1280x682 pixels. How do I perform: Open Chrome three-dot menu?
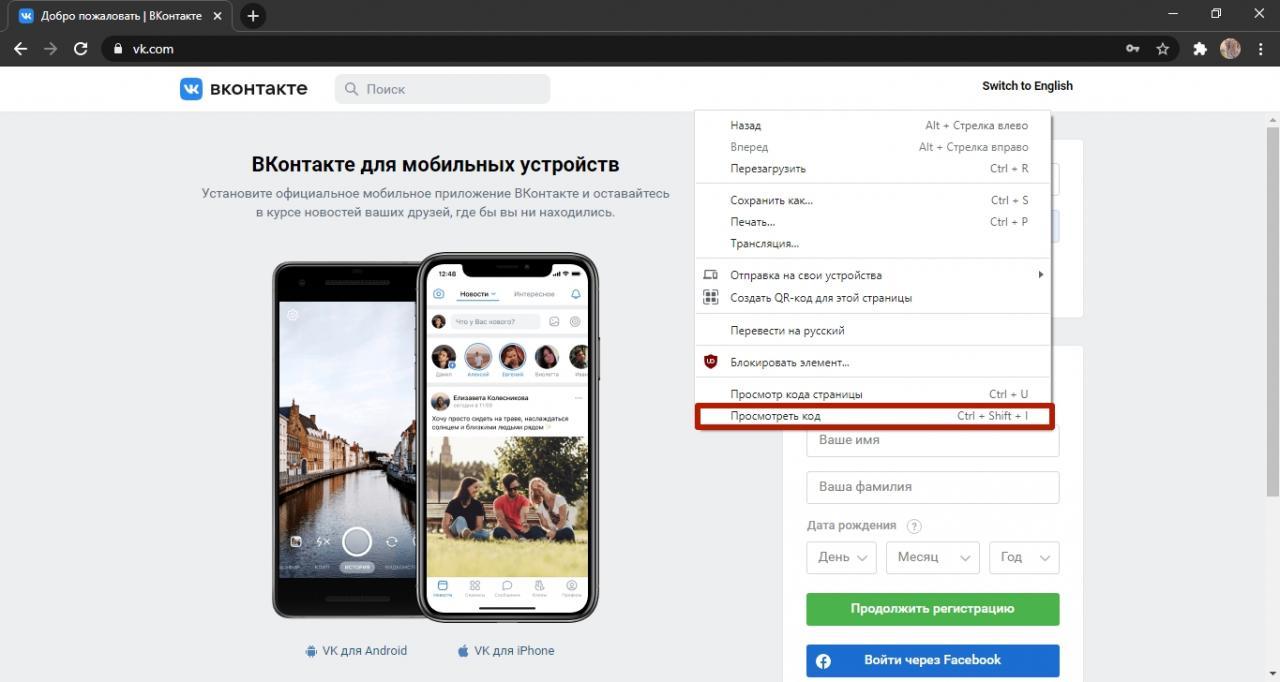click(1260, 48)
